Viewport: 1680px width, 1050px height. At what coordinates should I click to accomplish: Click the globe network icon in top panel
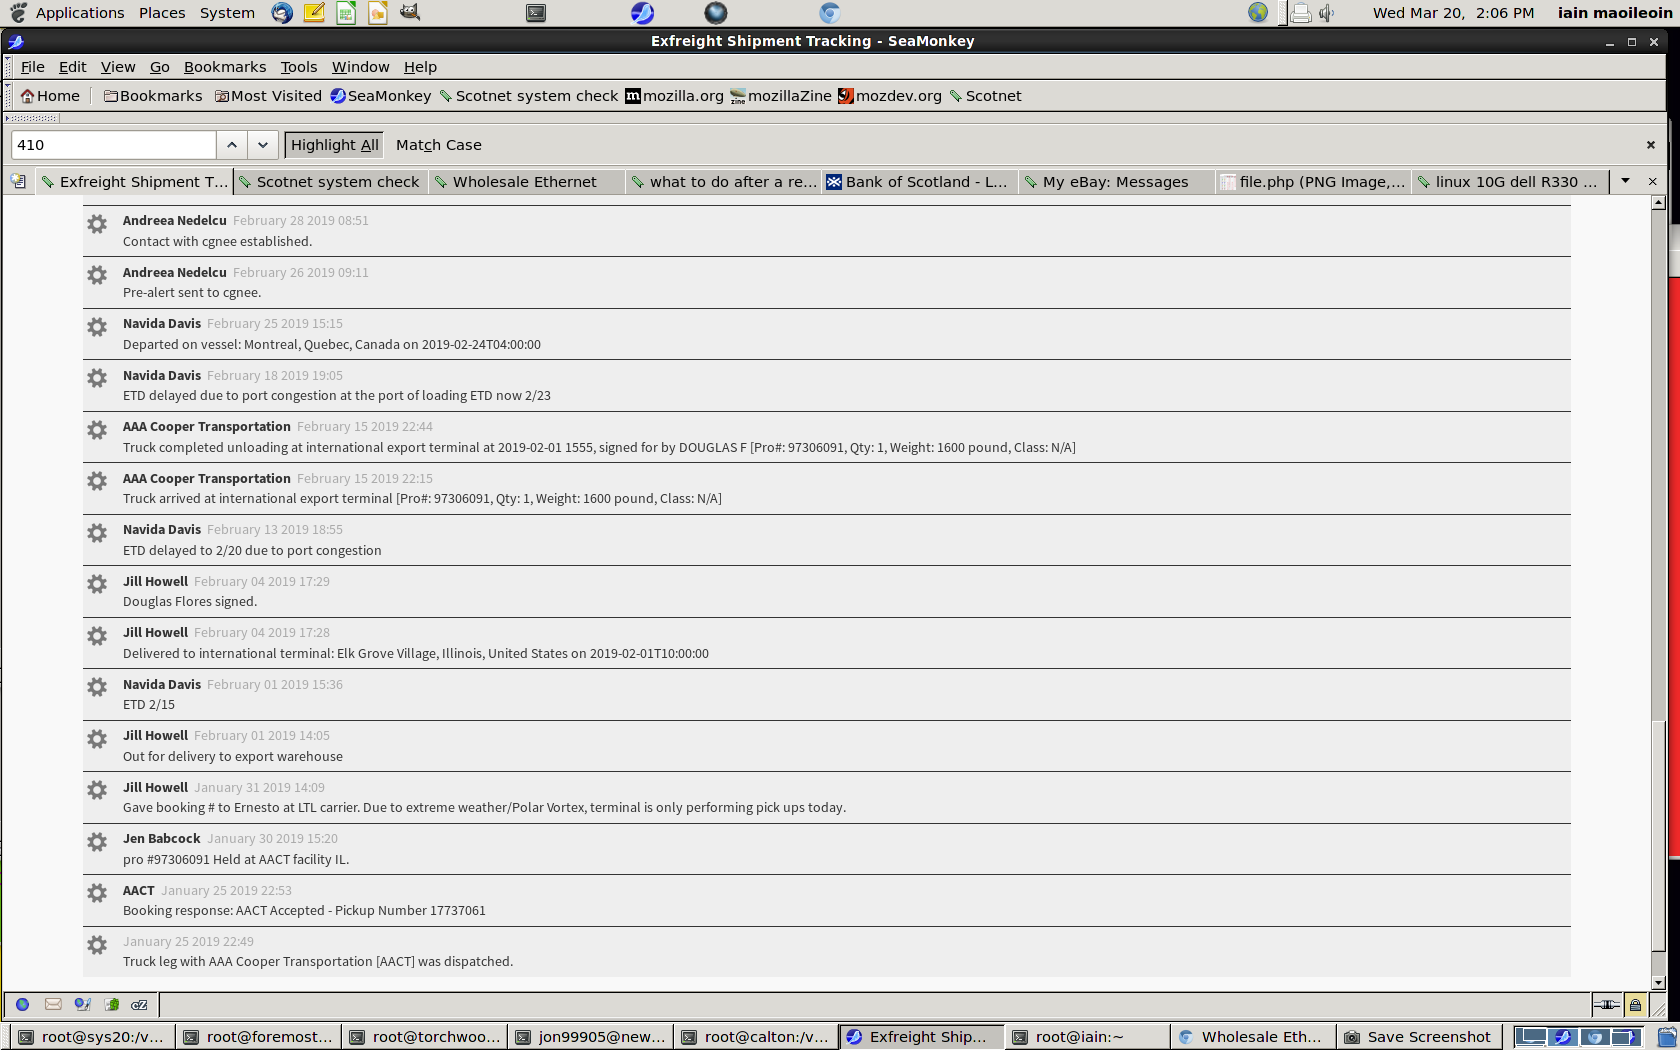(x=1258, y=12)
